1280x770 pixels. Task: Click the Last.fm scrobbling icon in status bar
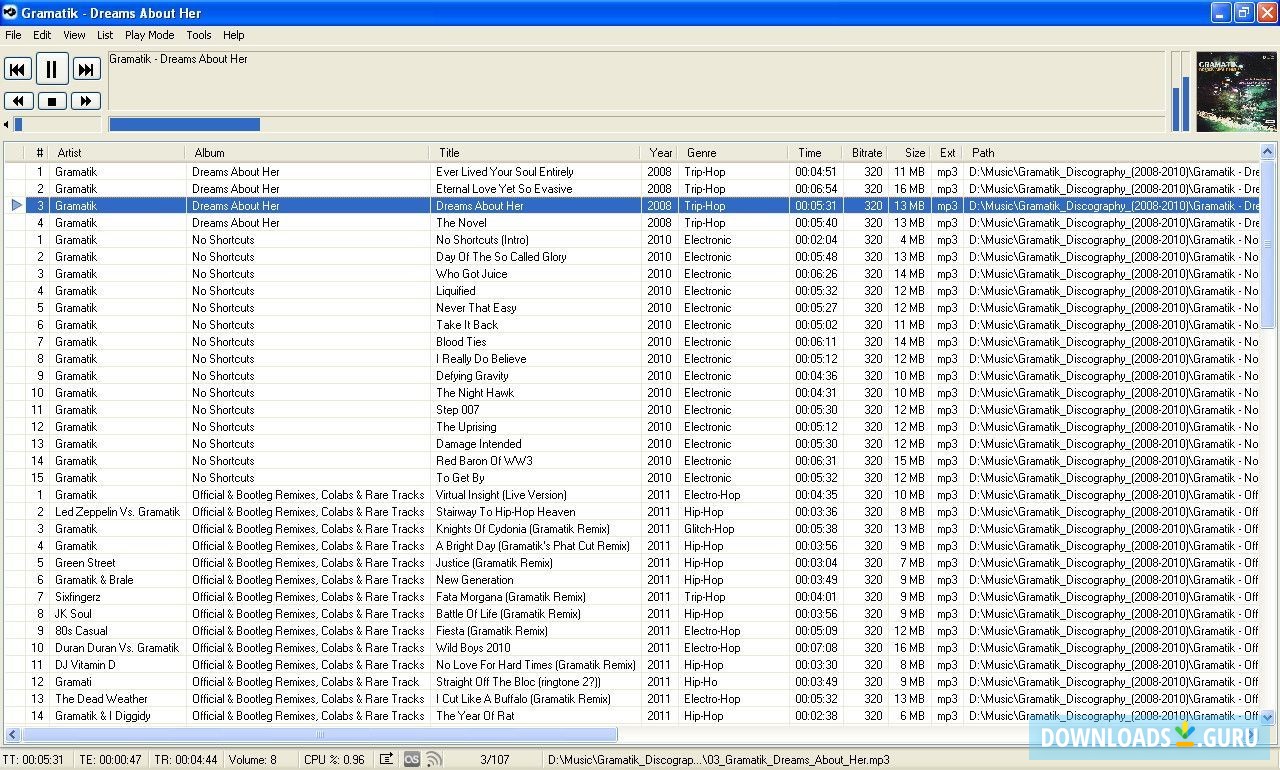pos(411,759)
